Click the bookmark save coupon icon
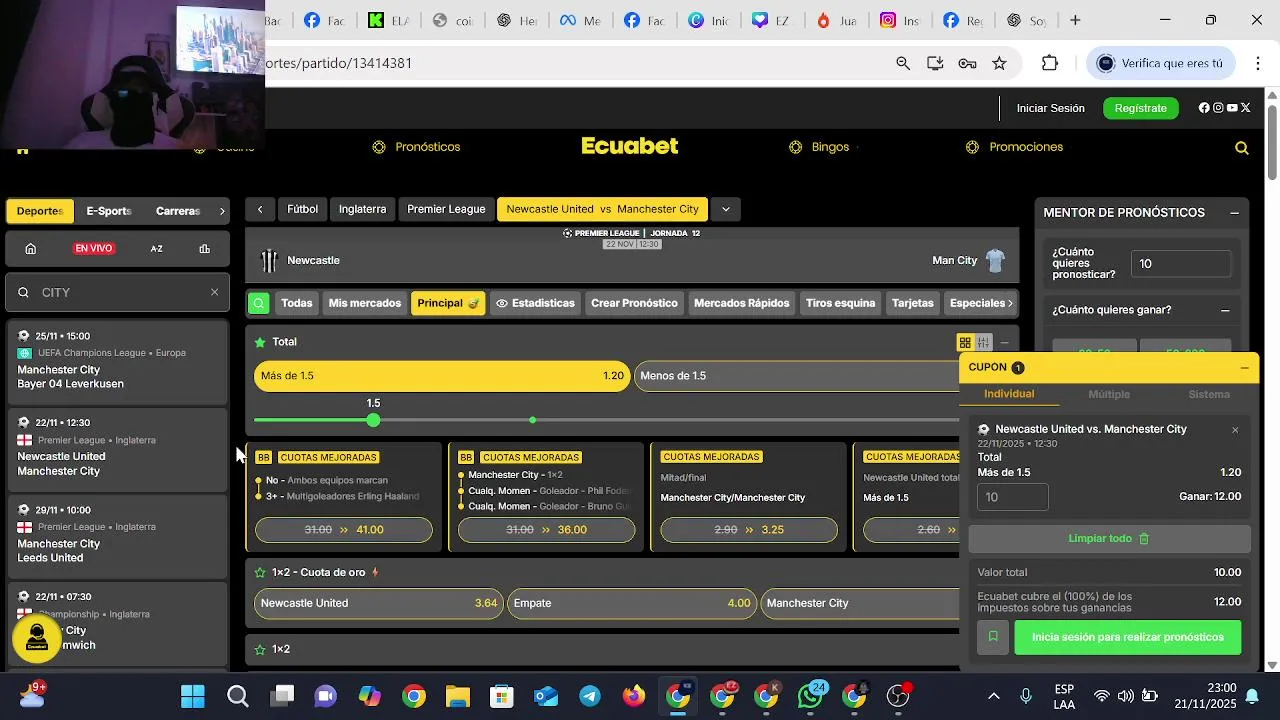The height and width of the screenshot is (720, 1280). click(x=993, y=637)
